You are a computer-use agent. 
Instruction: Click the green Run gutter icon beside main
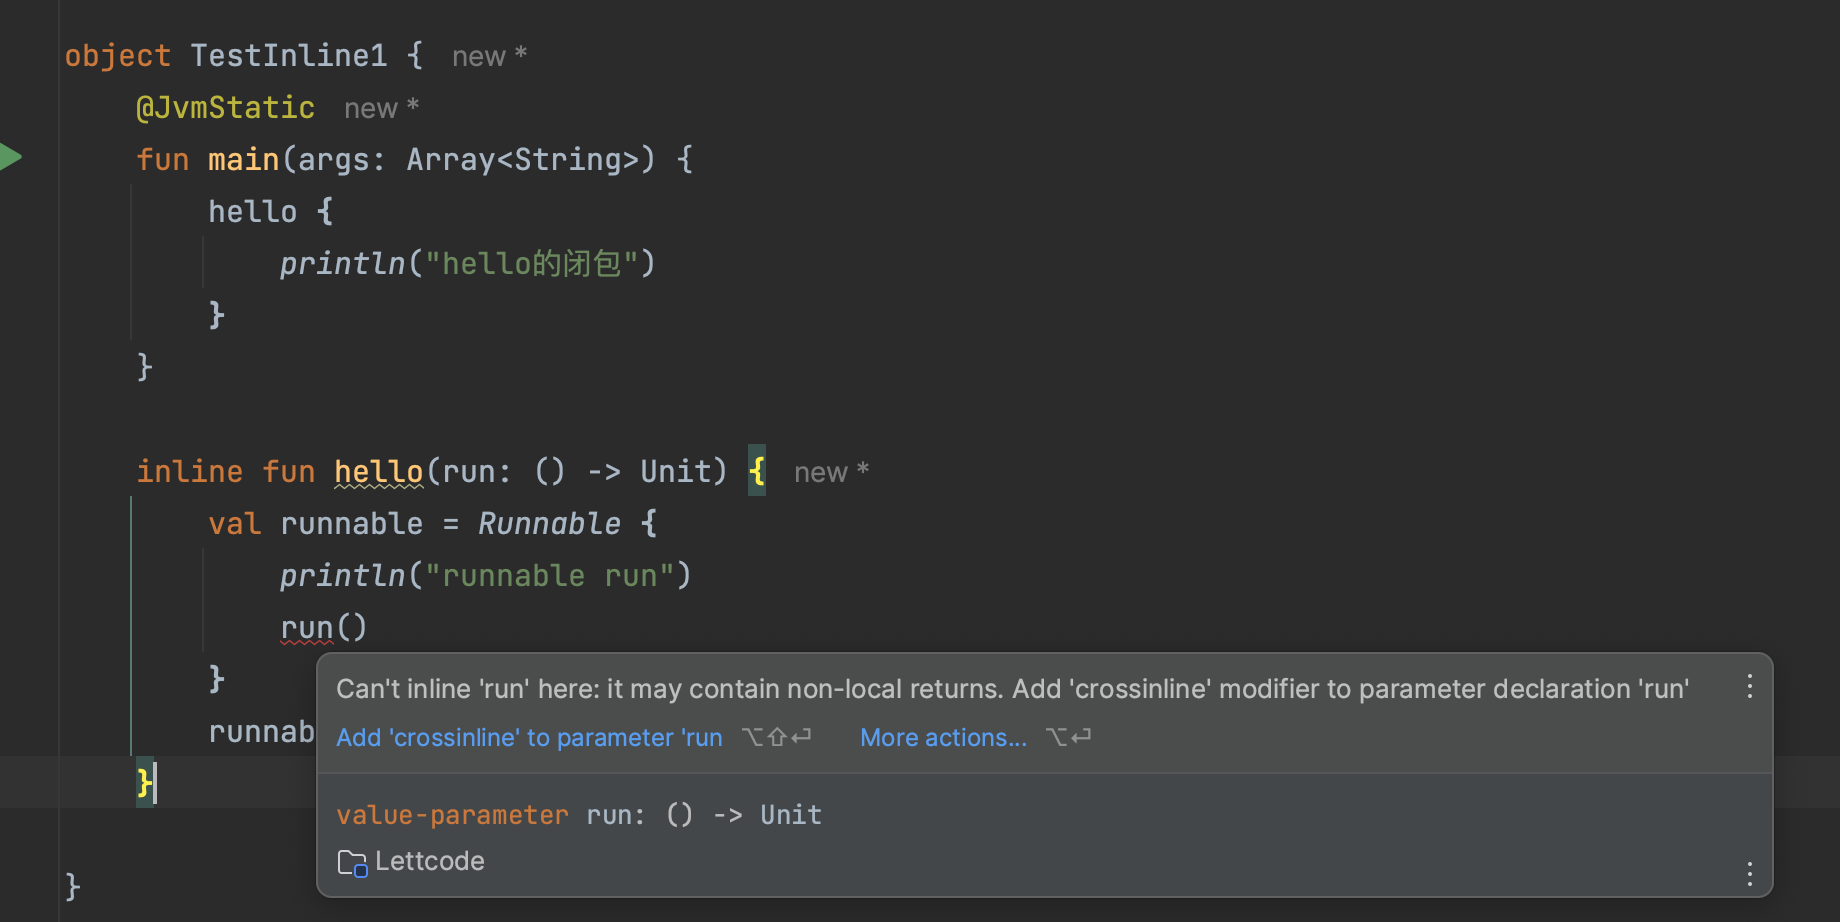[x=10, y=157]
